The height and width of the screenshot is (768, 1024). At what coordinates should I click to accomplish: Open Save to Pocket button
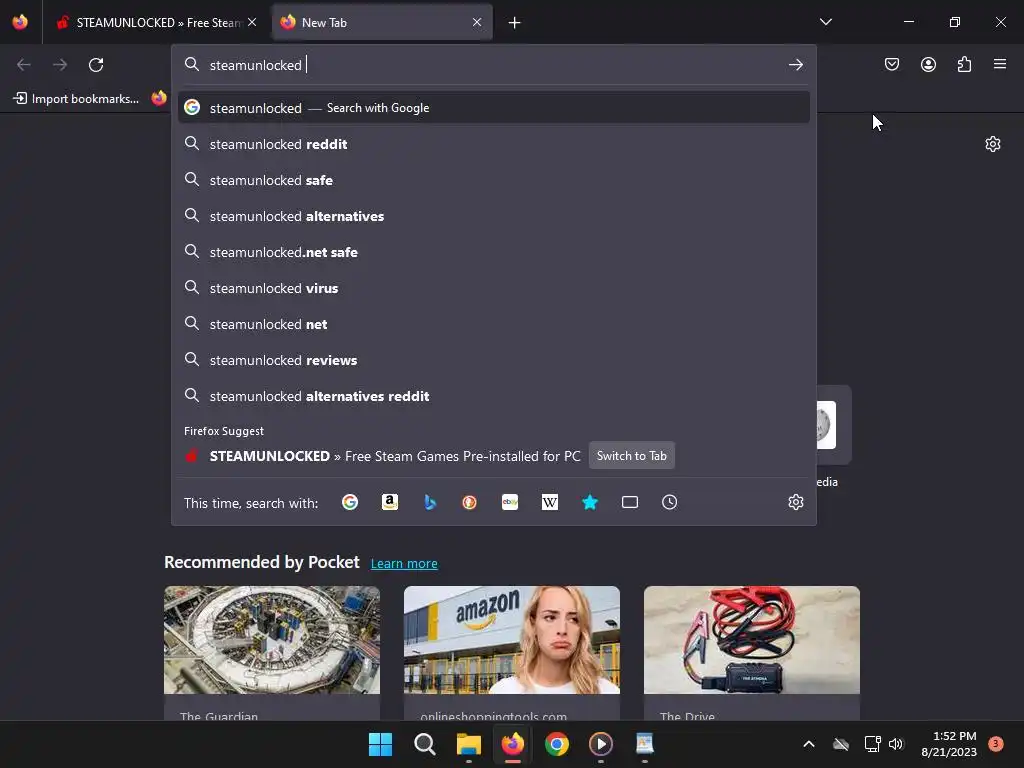click(892, 64)
